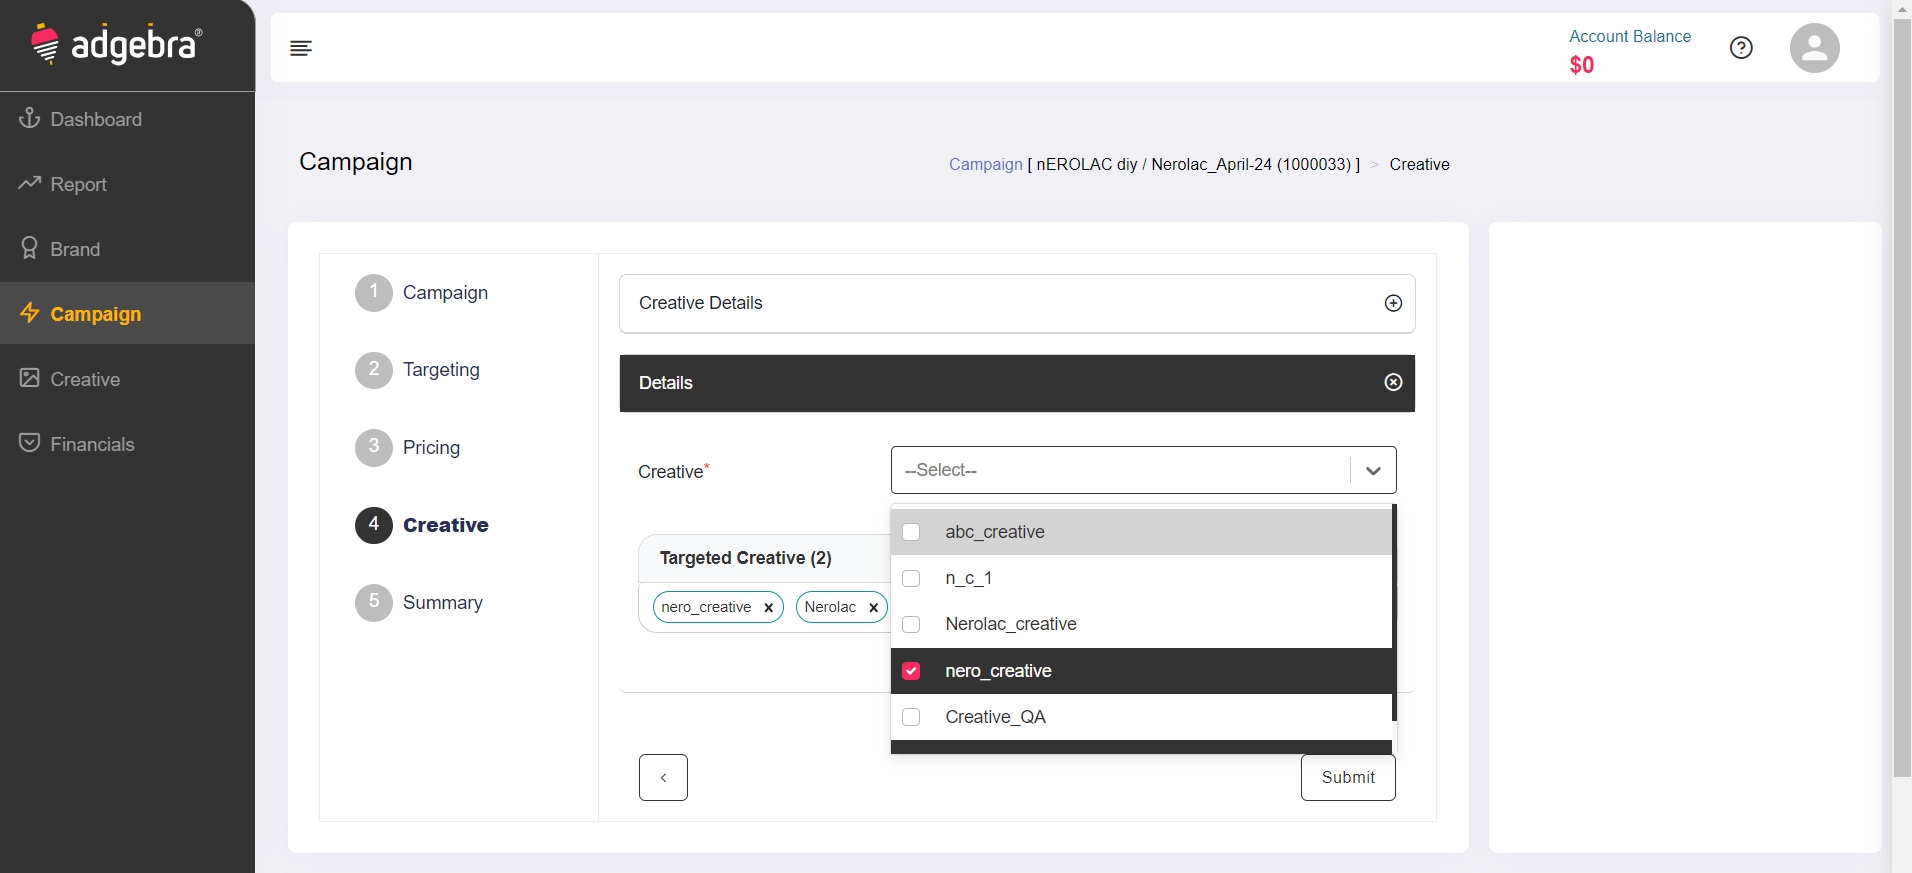
Task: Uncheck the nero_creative checkbox
Action: tap(911, 671)
